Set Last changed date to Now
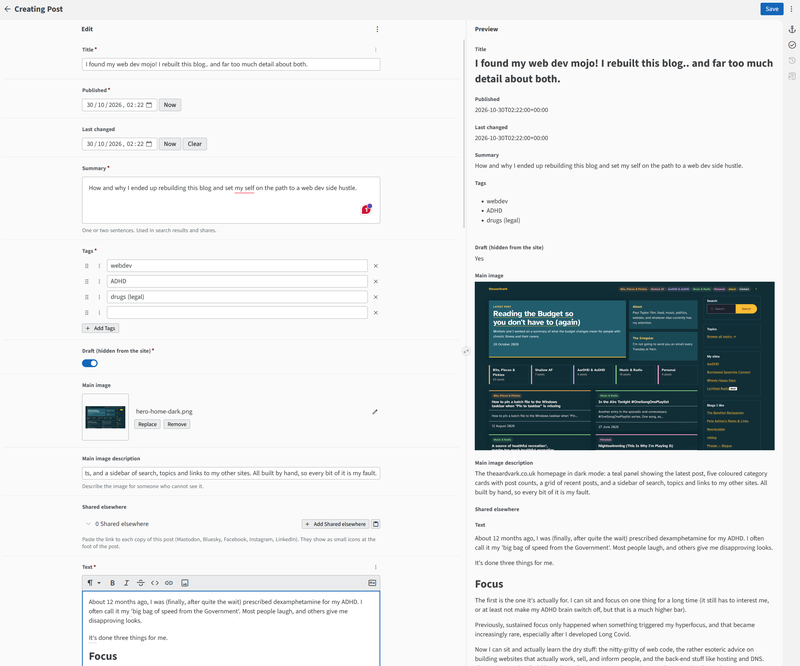Screen dimensions: 800x666 170,144
